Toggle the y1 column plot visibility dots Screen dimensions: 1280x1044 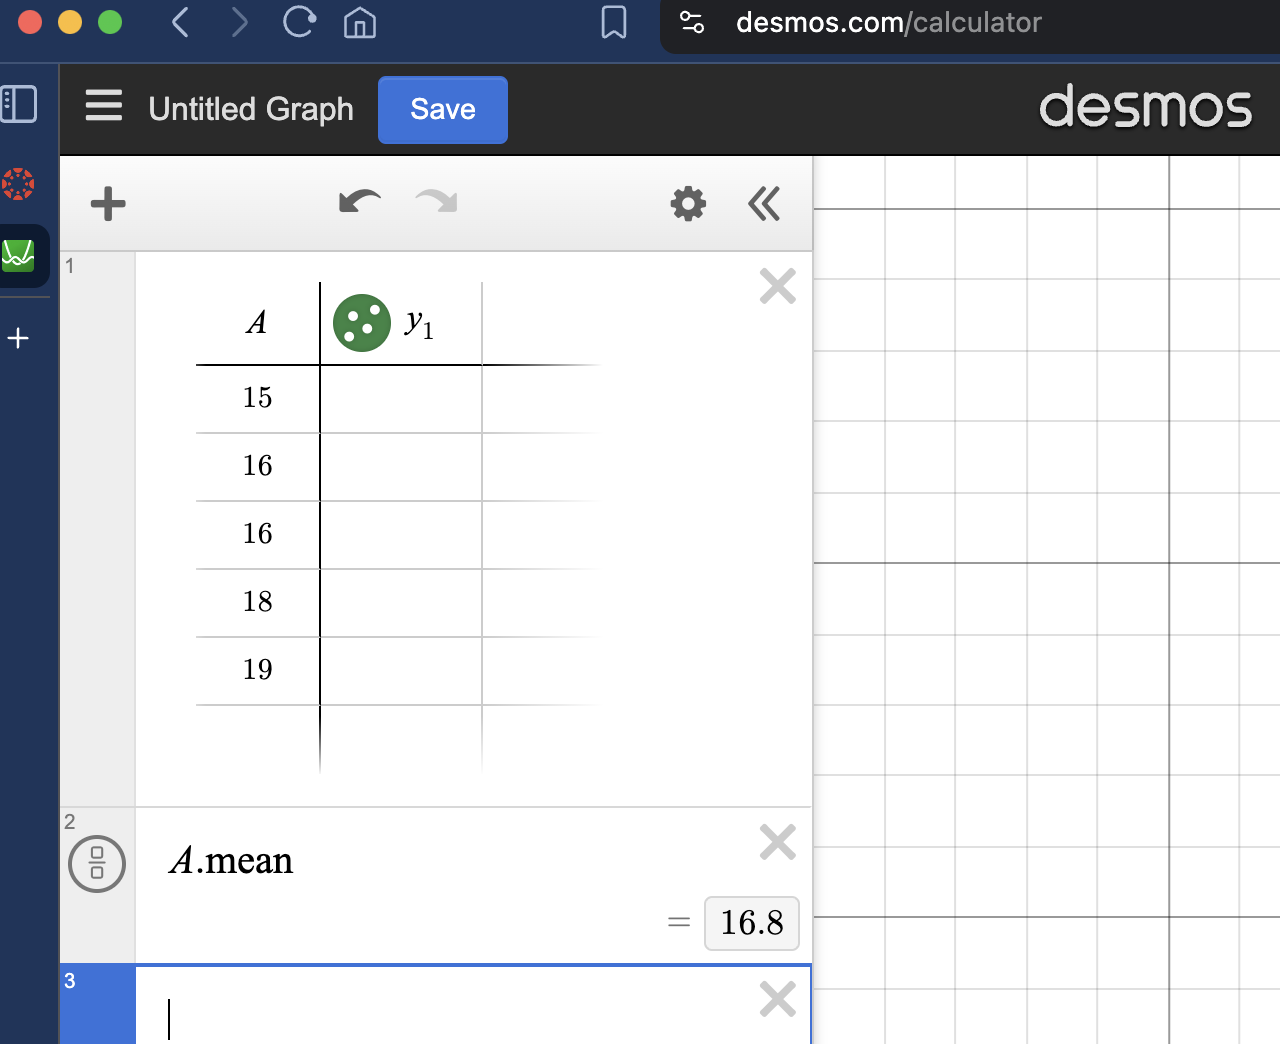point(361,322)
